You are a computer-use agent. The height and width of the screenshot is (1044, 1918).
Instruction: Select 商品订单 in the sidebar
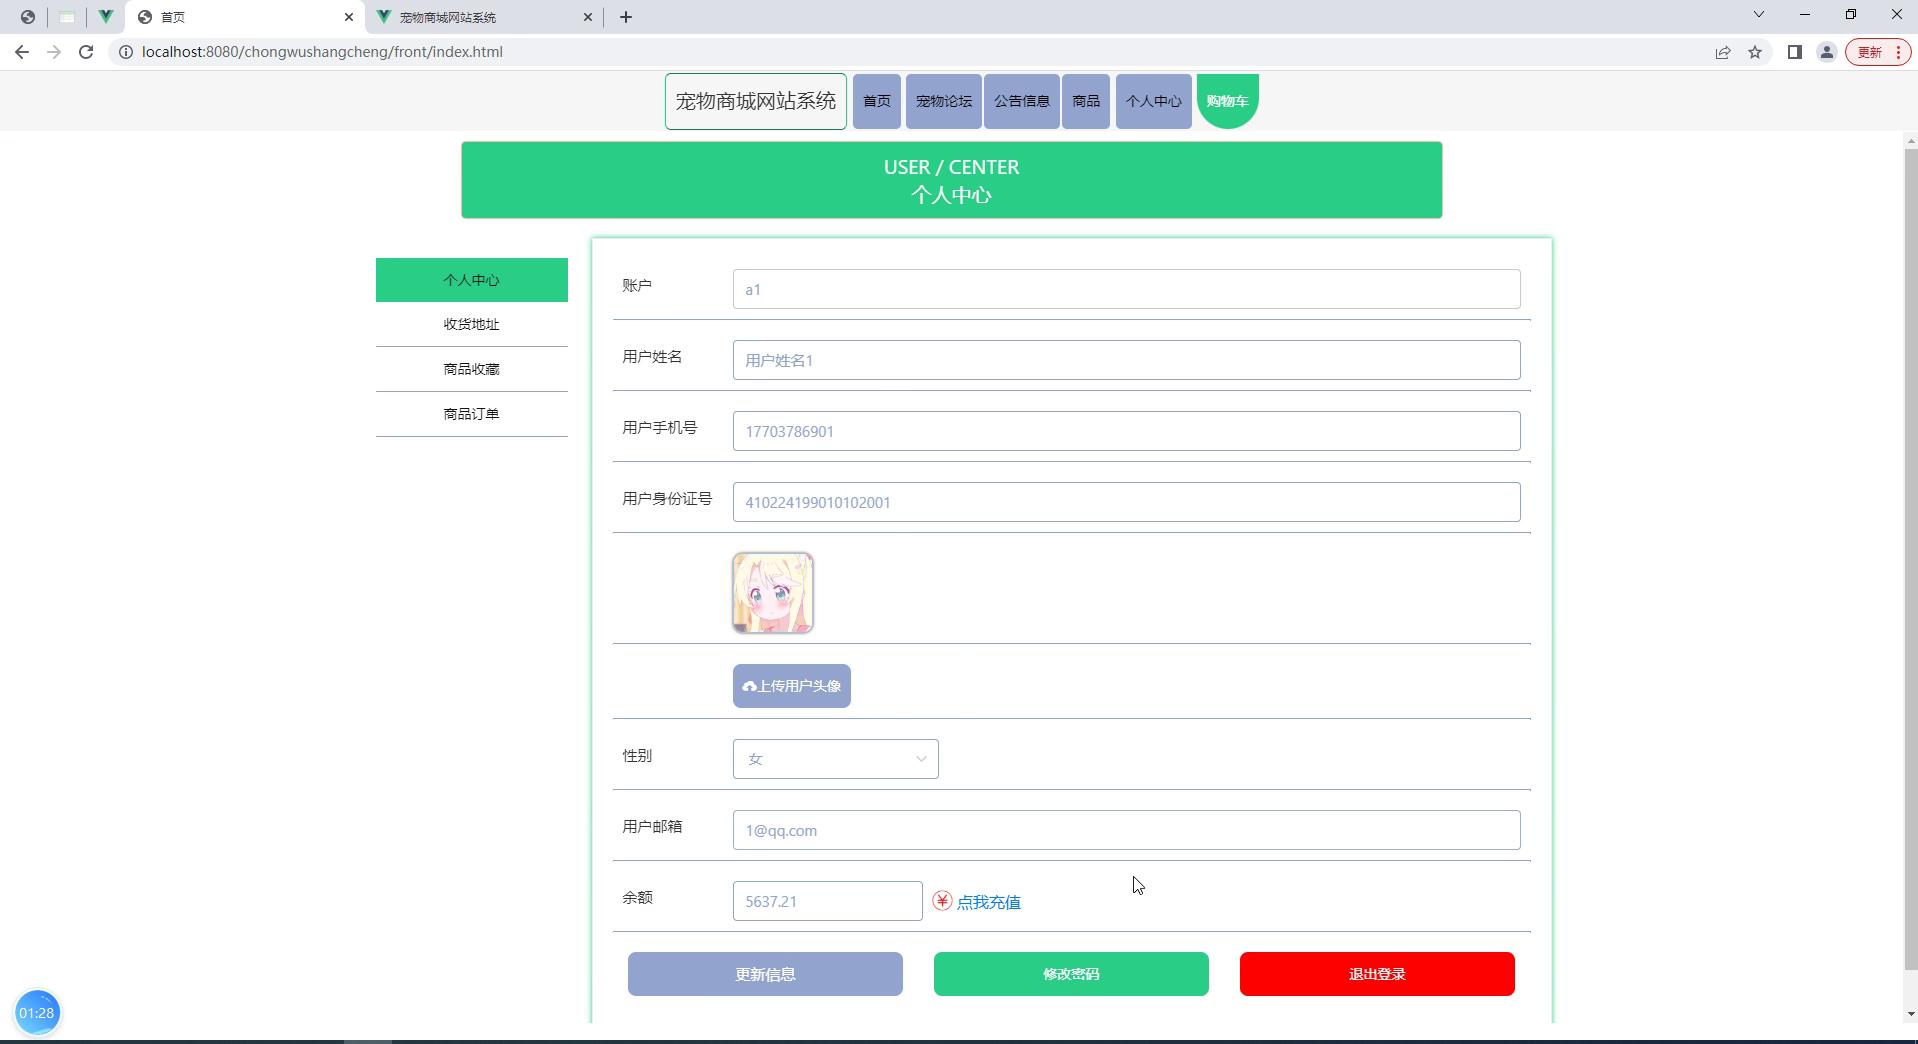[472, 414]
